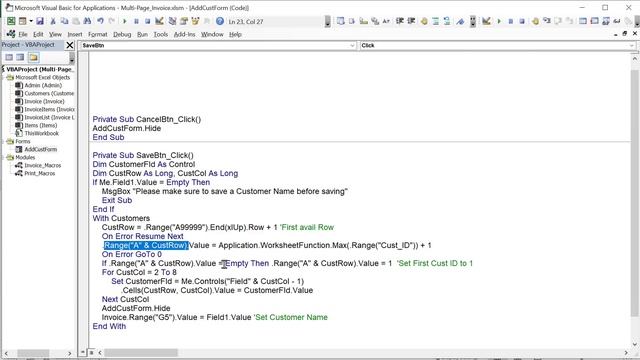The height and width of the screenshot is (360, 640).
Task: Select Print_Macros module in project tree
Action: click(40, 173)
